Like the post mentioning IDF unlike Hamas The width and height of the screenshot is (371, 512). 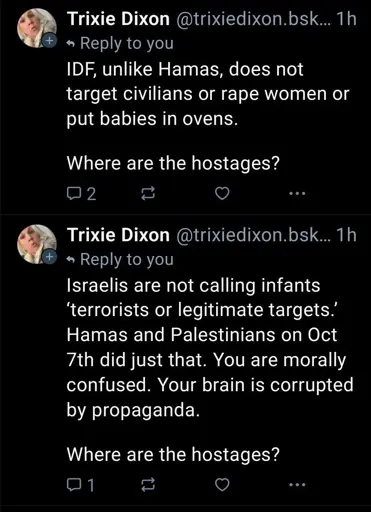(x=222, y=193)
